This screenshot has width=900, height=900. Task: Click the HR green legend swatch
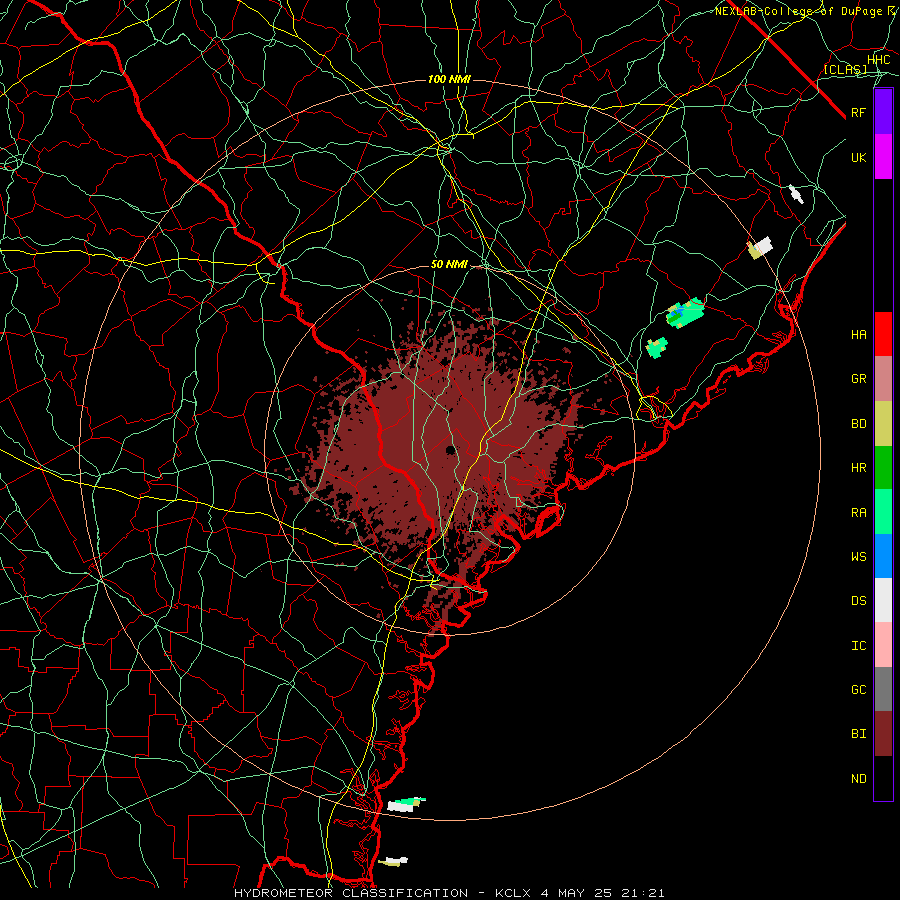point(883,467)
